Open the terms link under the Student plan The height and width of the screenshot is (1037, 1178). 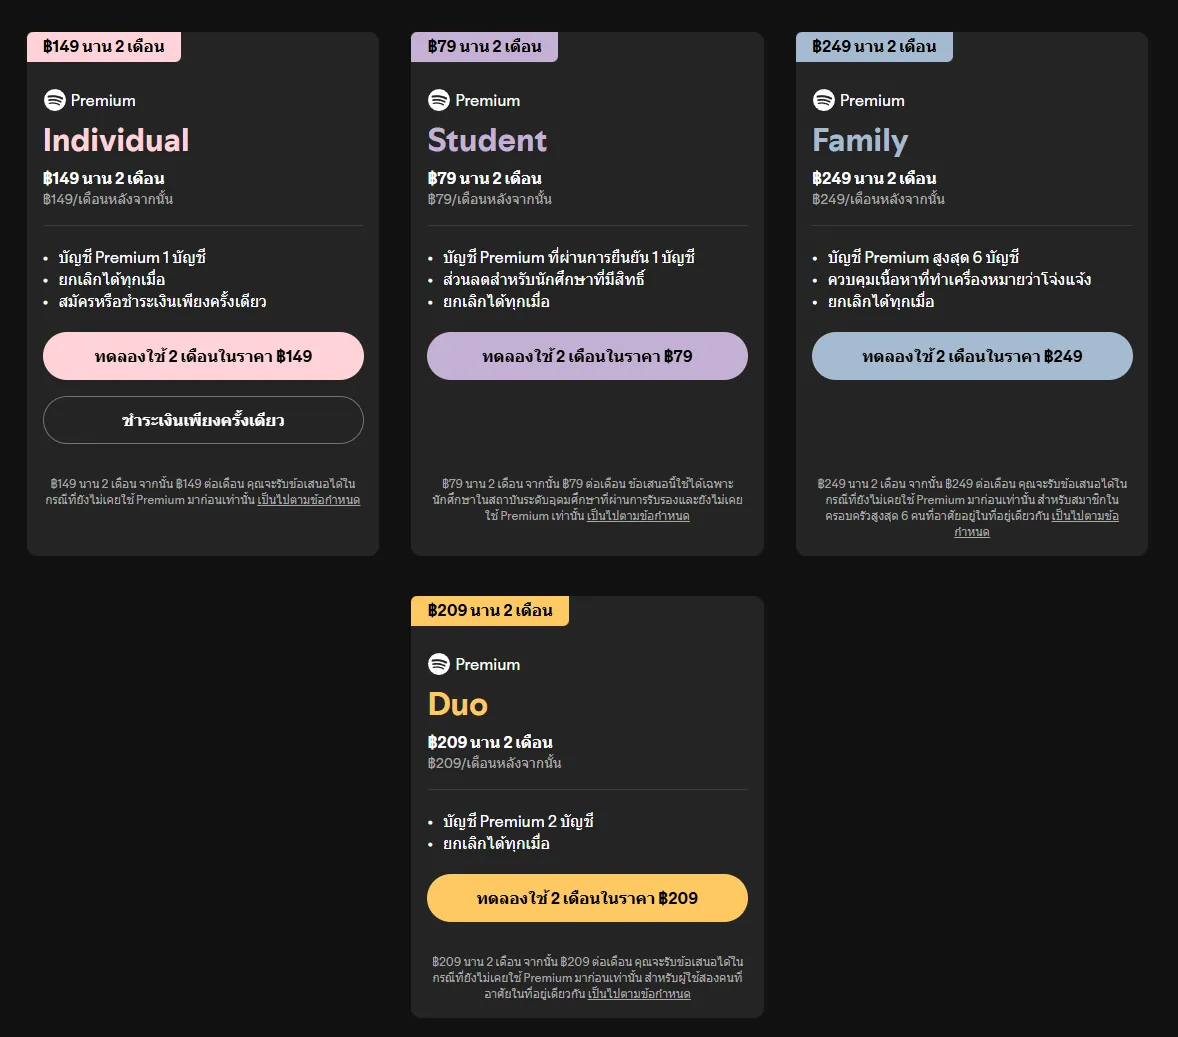[x=638, y=516]
